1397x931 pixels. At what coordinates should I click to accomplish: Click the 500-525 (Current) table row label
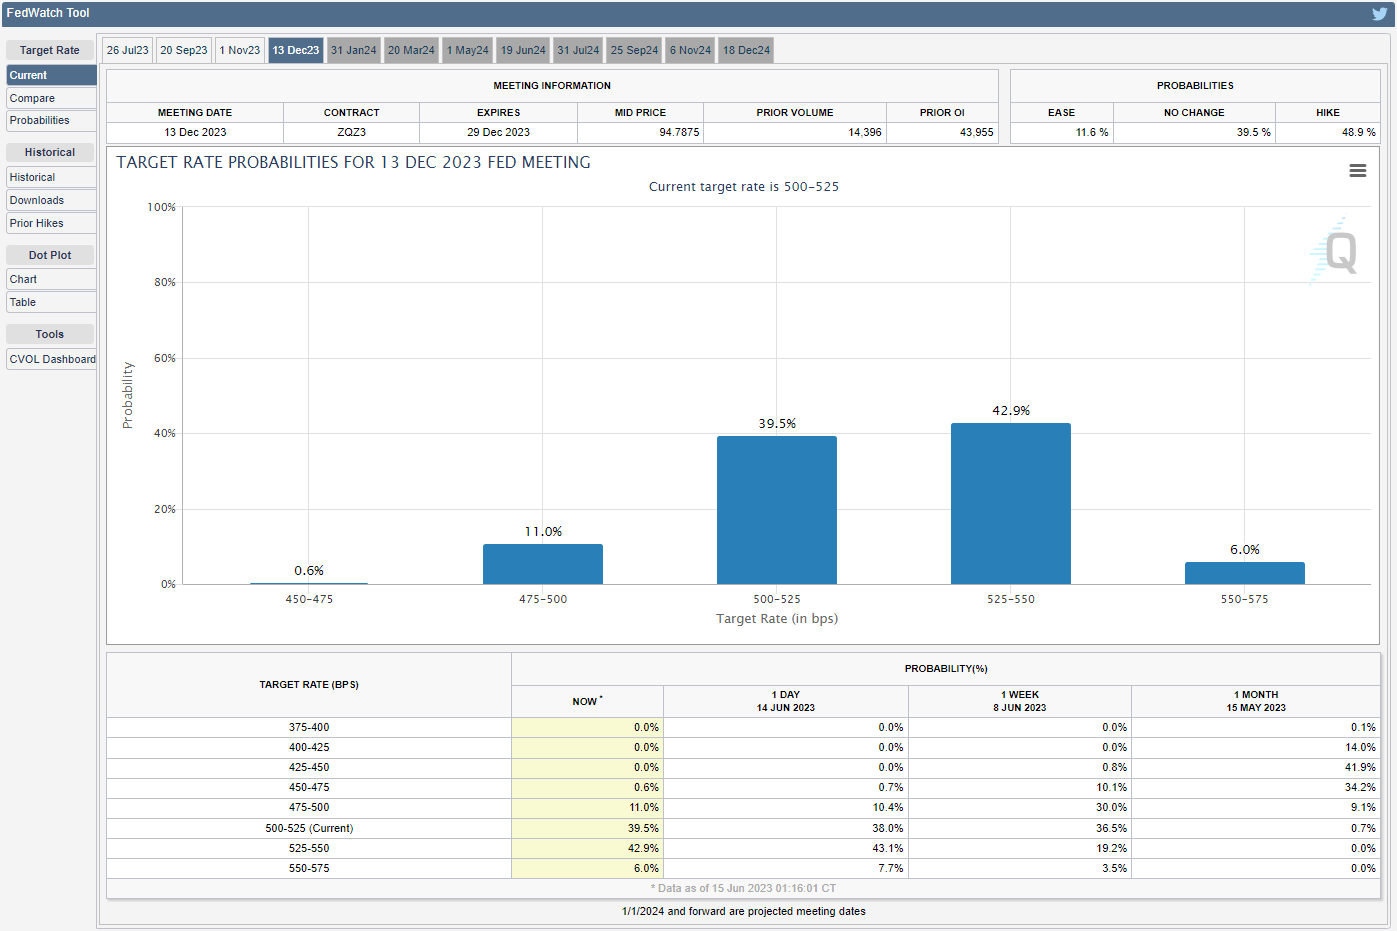pos(309,828)
